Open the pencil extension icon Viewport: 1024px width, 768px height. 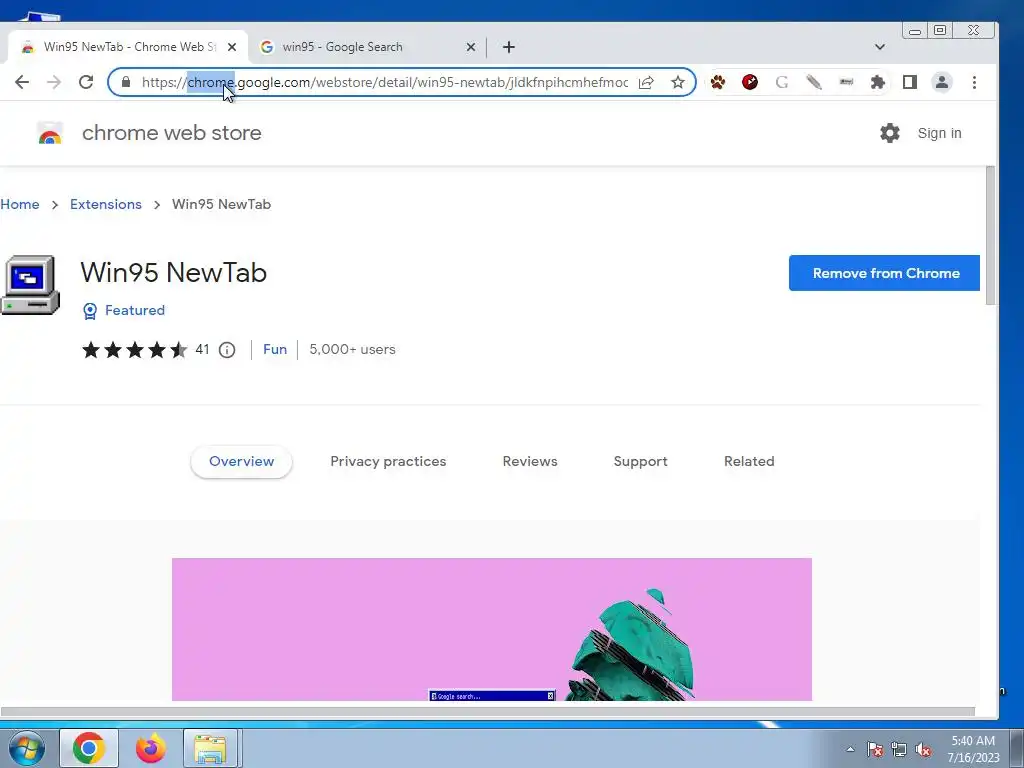click(x=814, y=82)
